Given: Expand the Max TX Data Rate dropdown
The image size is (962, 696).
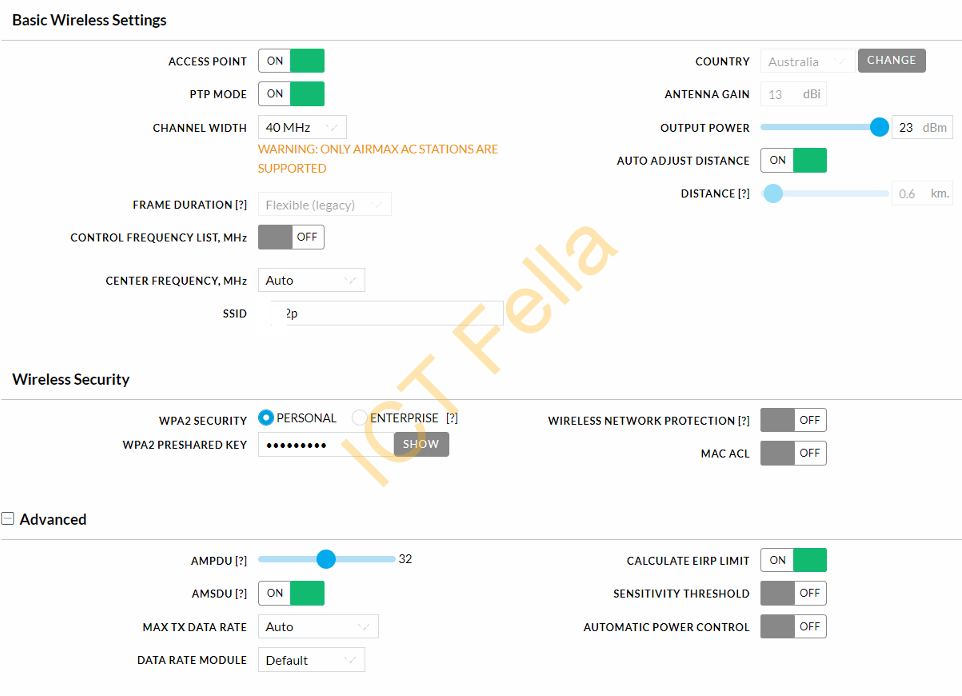Looking at the screenshot, I should pos(318,627).
